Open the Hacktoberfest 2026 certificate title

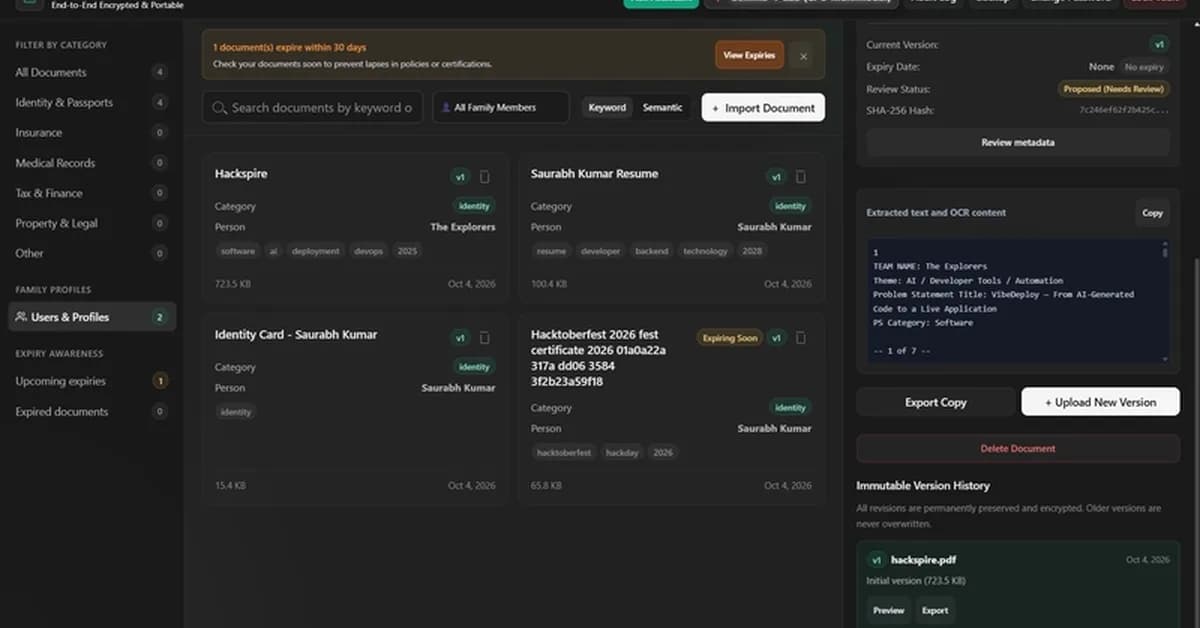coord(598,358)
